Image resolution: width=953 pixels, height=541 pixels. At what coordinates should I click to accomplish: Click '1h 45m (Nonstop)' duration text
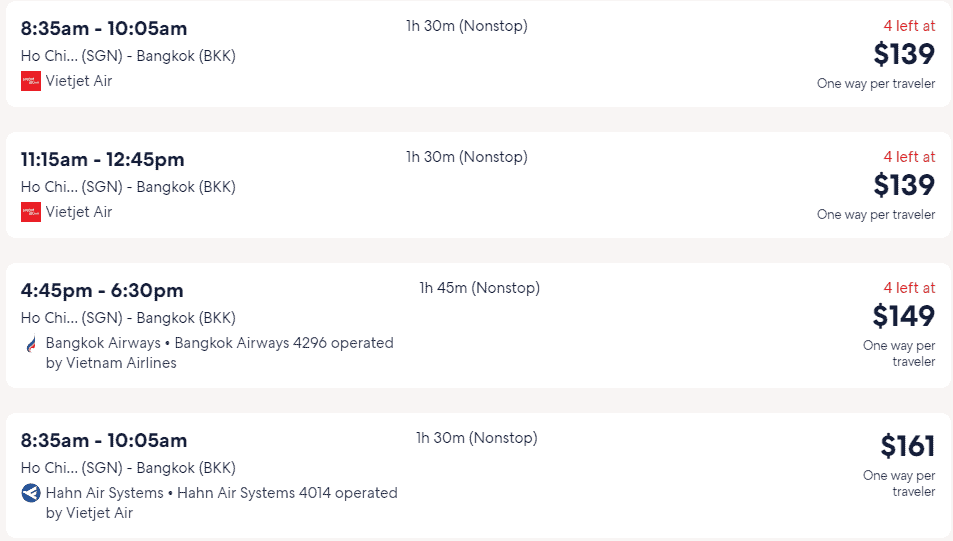pyautogui.click(x=480, y=288)
